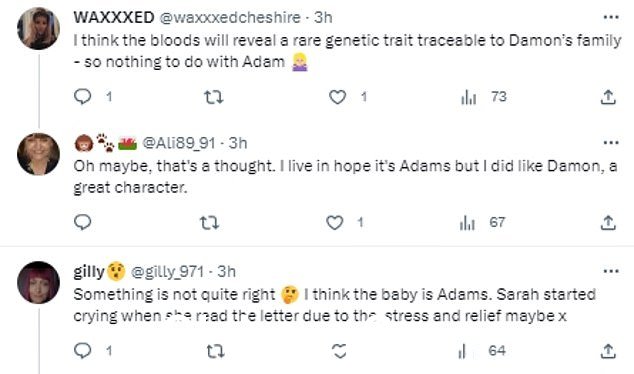The image size is (634, 374).
Task: Reply to @Ali89_91's tweet
Action: 83,222
